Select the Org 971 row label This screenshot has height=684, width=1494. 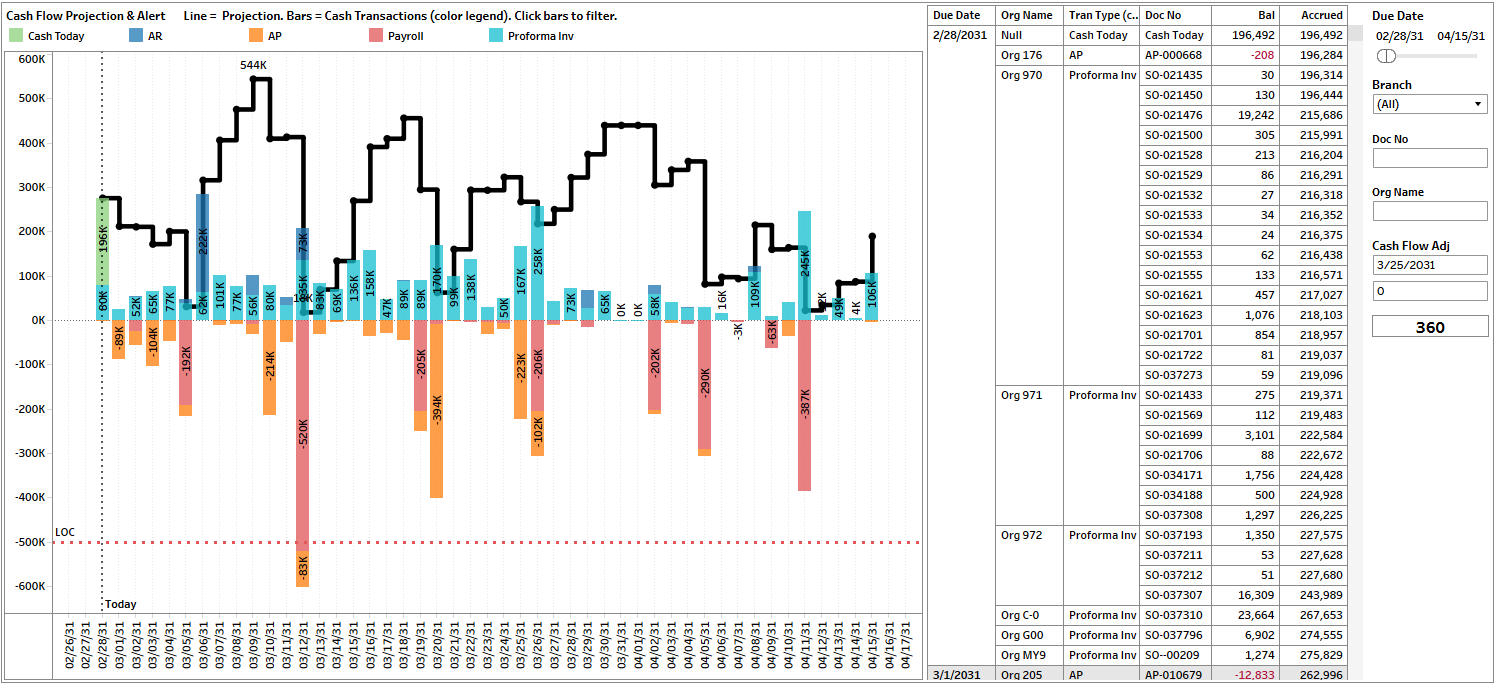[x=1021, y=395]
